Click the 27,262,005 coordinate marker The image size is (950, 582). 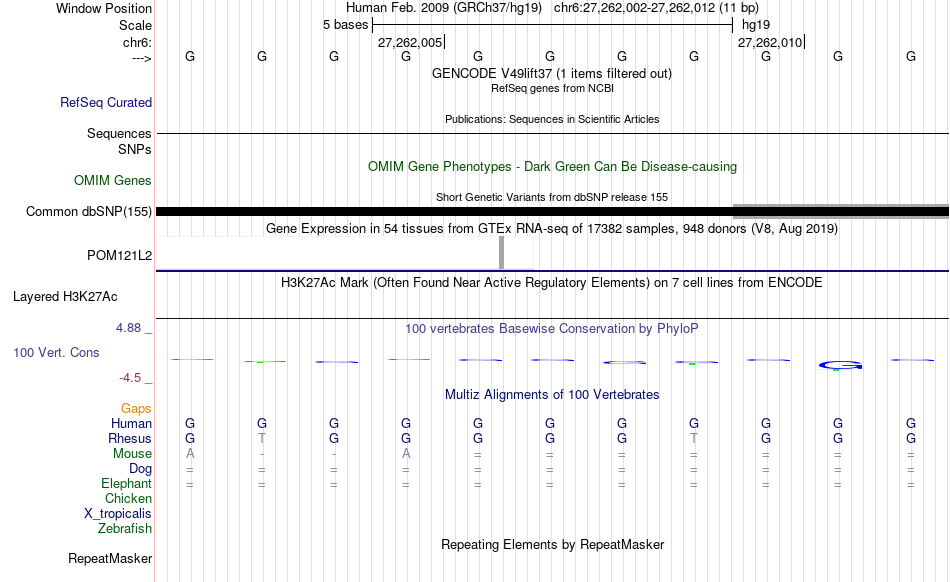pyautogui.click(x=410, y=42)
